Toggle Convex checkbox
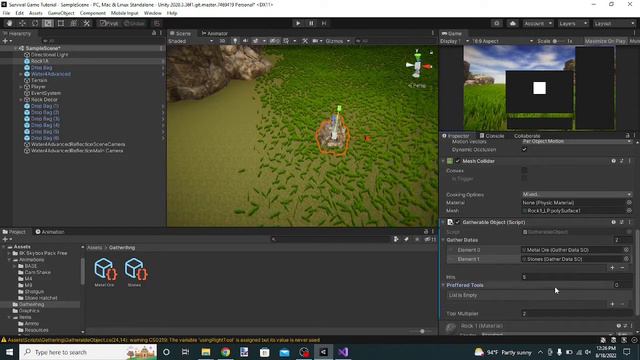This screenshot has width=640, height=360. pos(524,170)
